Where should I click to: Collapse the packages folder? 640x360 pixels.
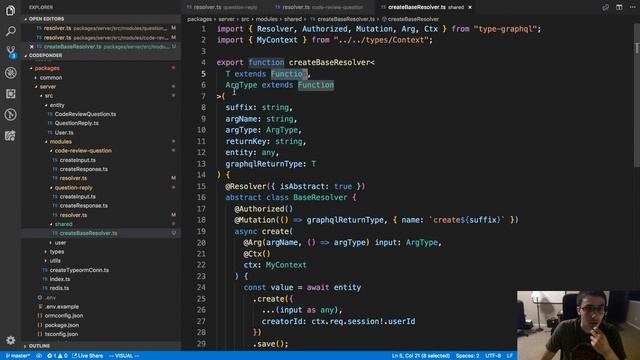pos(47,68)
